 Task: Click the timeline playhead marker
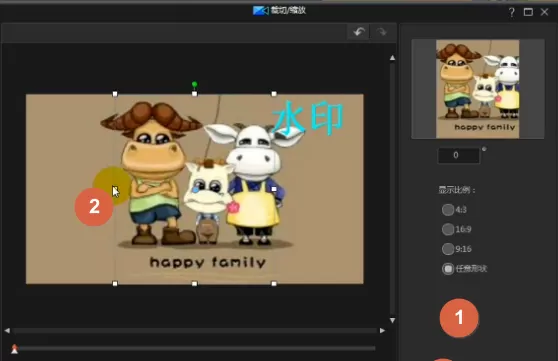(15, 349)
